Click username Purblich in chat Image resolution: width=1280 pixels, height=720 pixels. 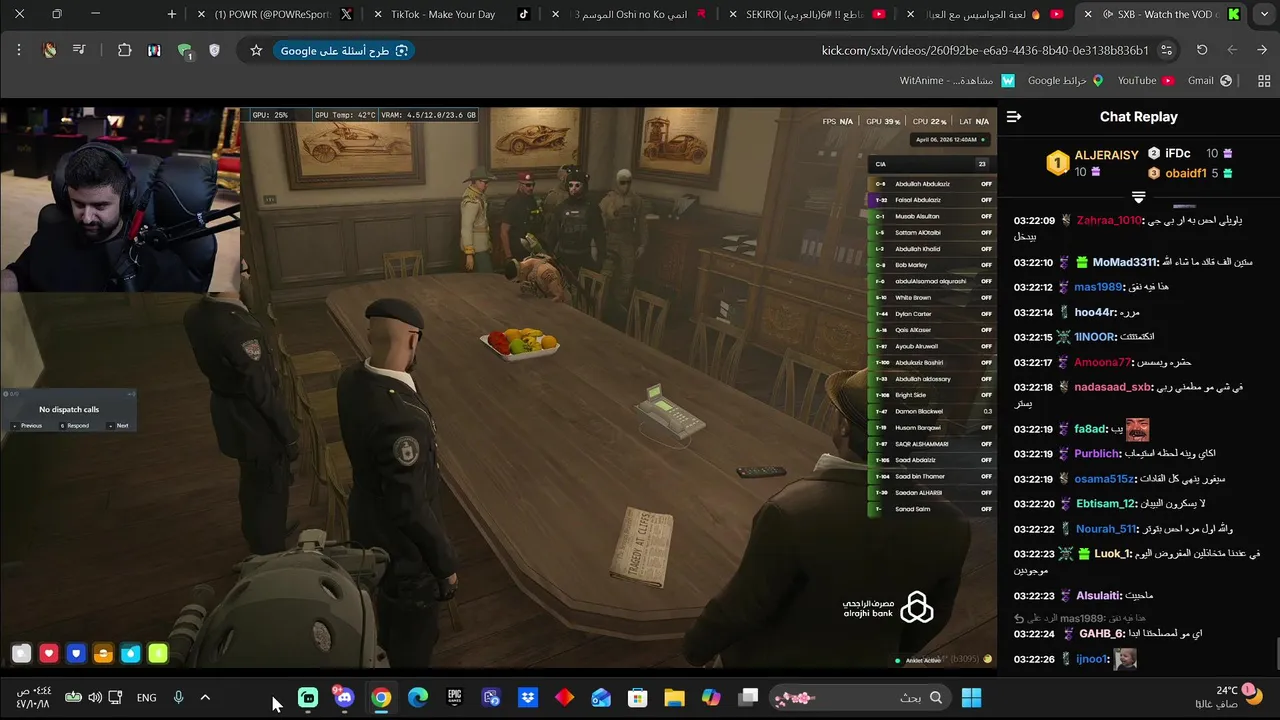point(1098,454)
